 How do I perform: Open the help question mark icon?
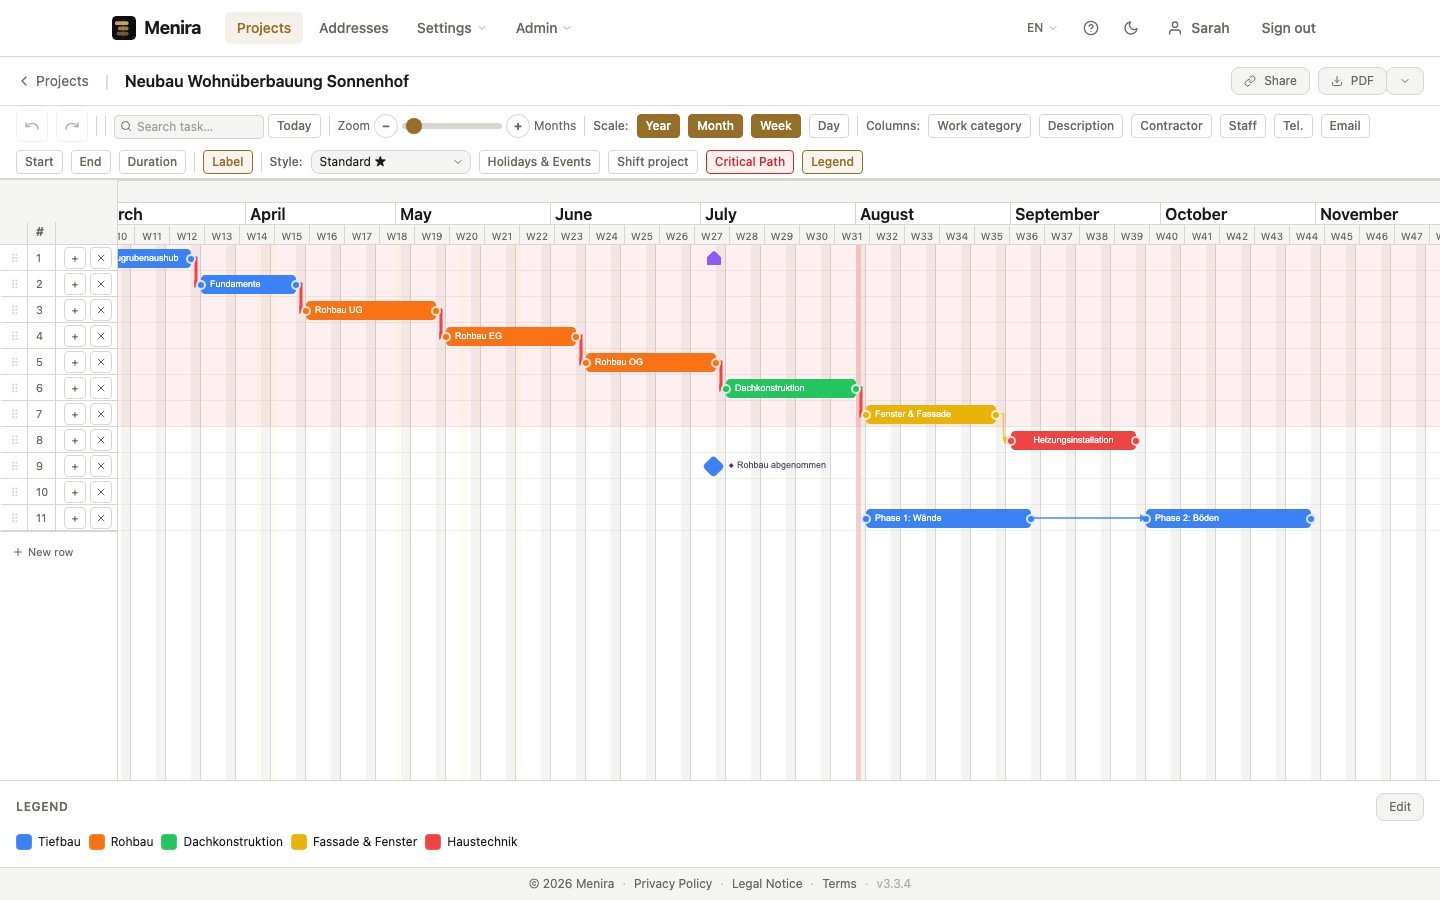(1091, 28)
